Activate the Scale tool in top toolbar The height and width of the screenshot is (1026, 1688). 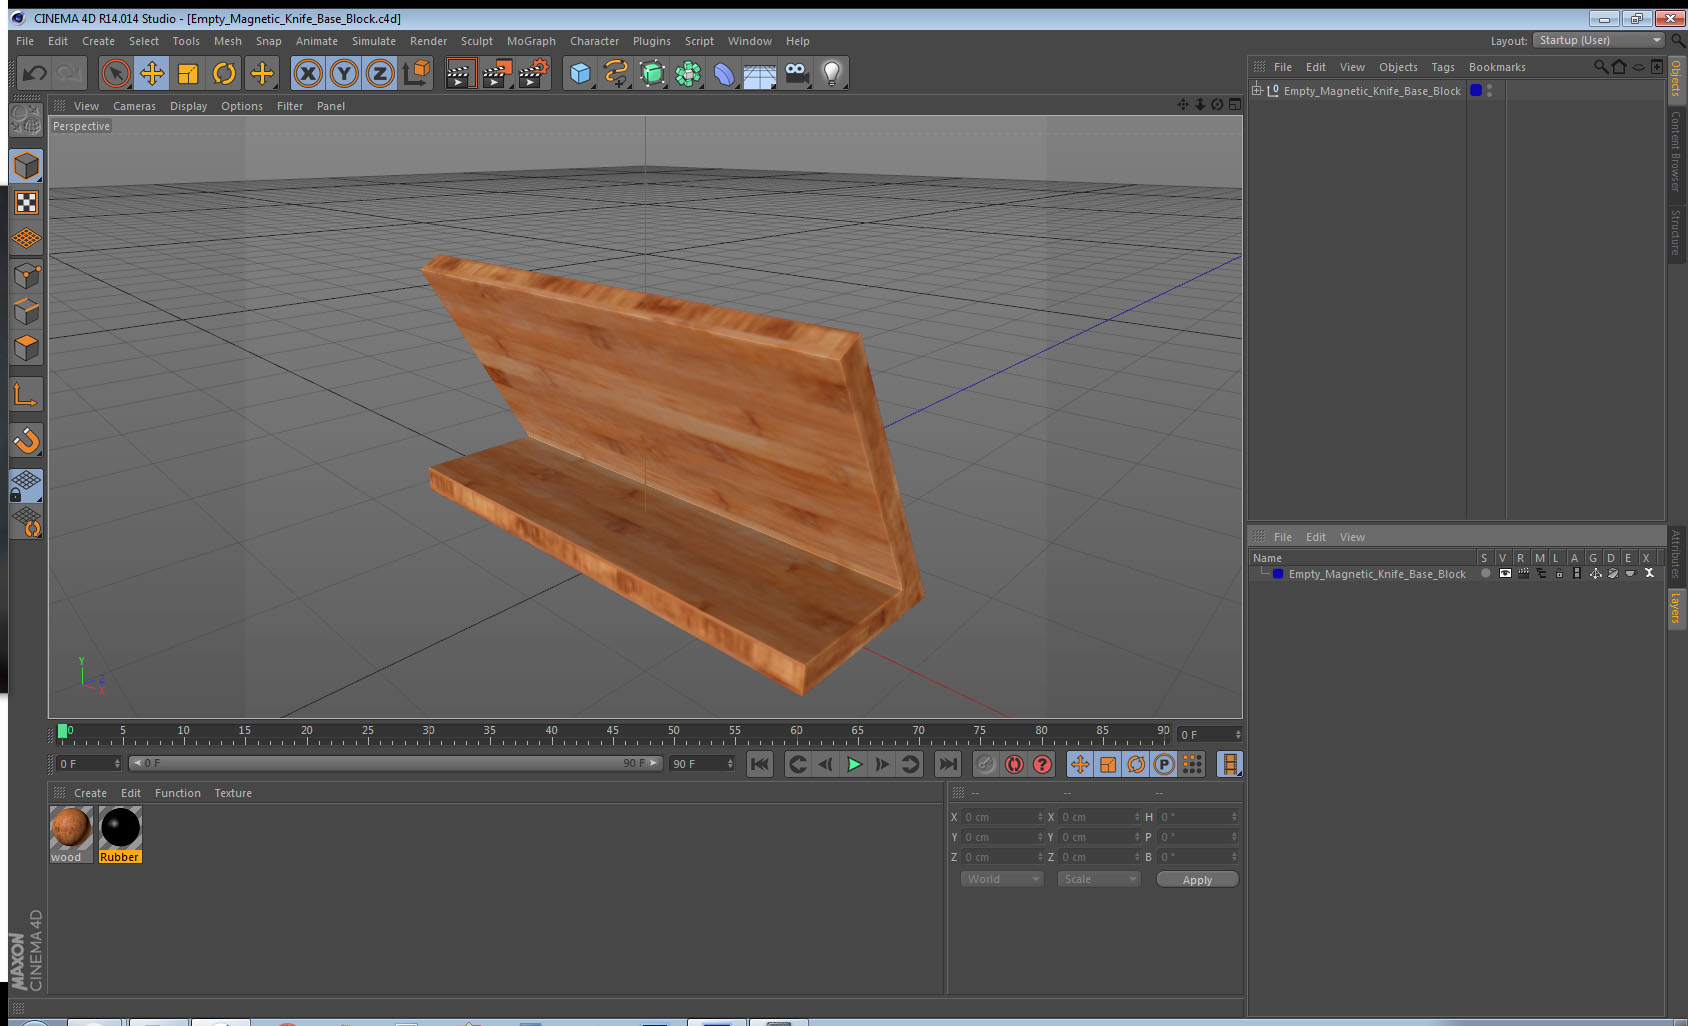[x=188, y=73]
